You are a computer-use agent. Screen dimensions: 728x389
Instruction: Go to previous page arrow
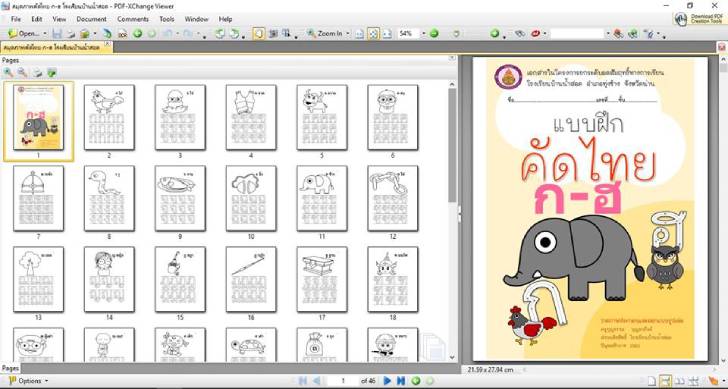pos(317,381)
